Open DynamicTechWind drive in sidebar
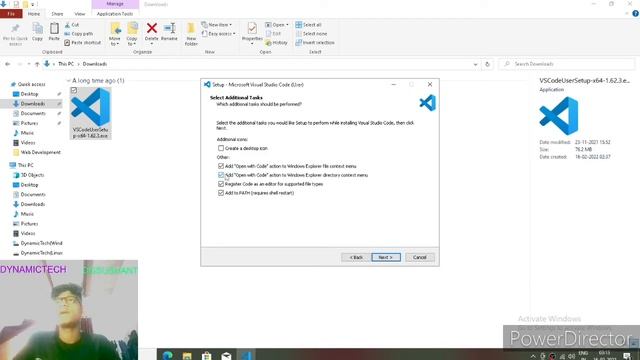Viewport: 640px width, 360px height. 38,243
